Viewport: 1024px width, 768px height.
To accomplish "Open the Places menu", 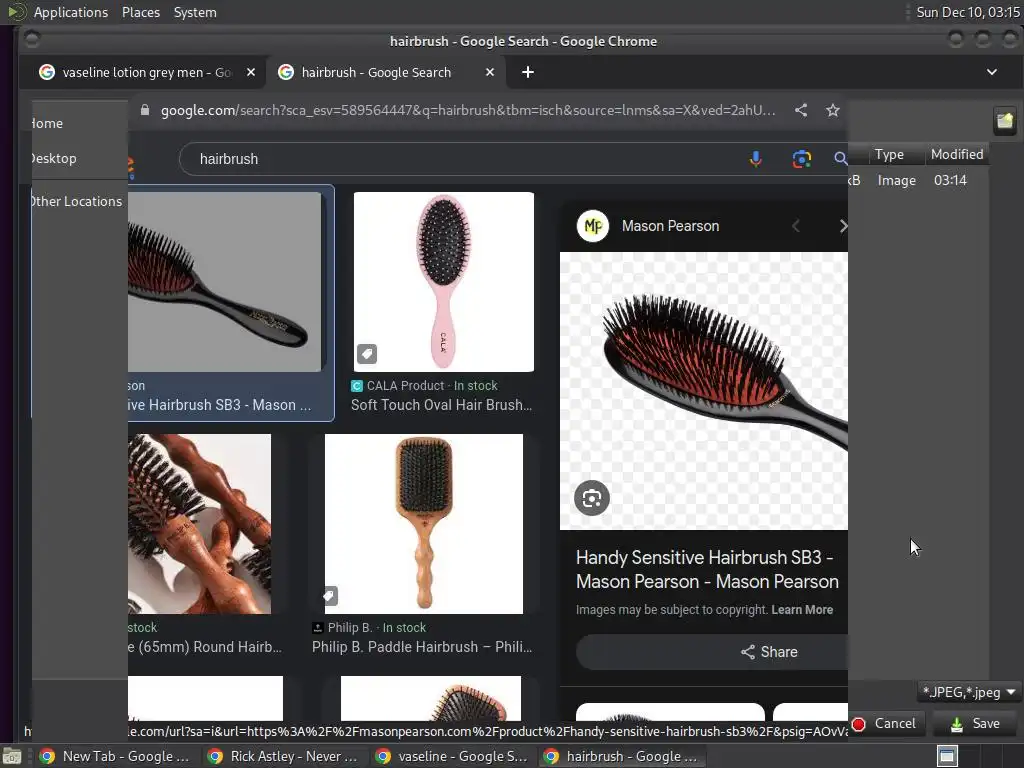I will tap(140, 12).
